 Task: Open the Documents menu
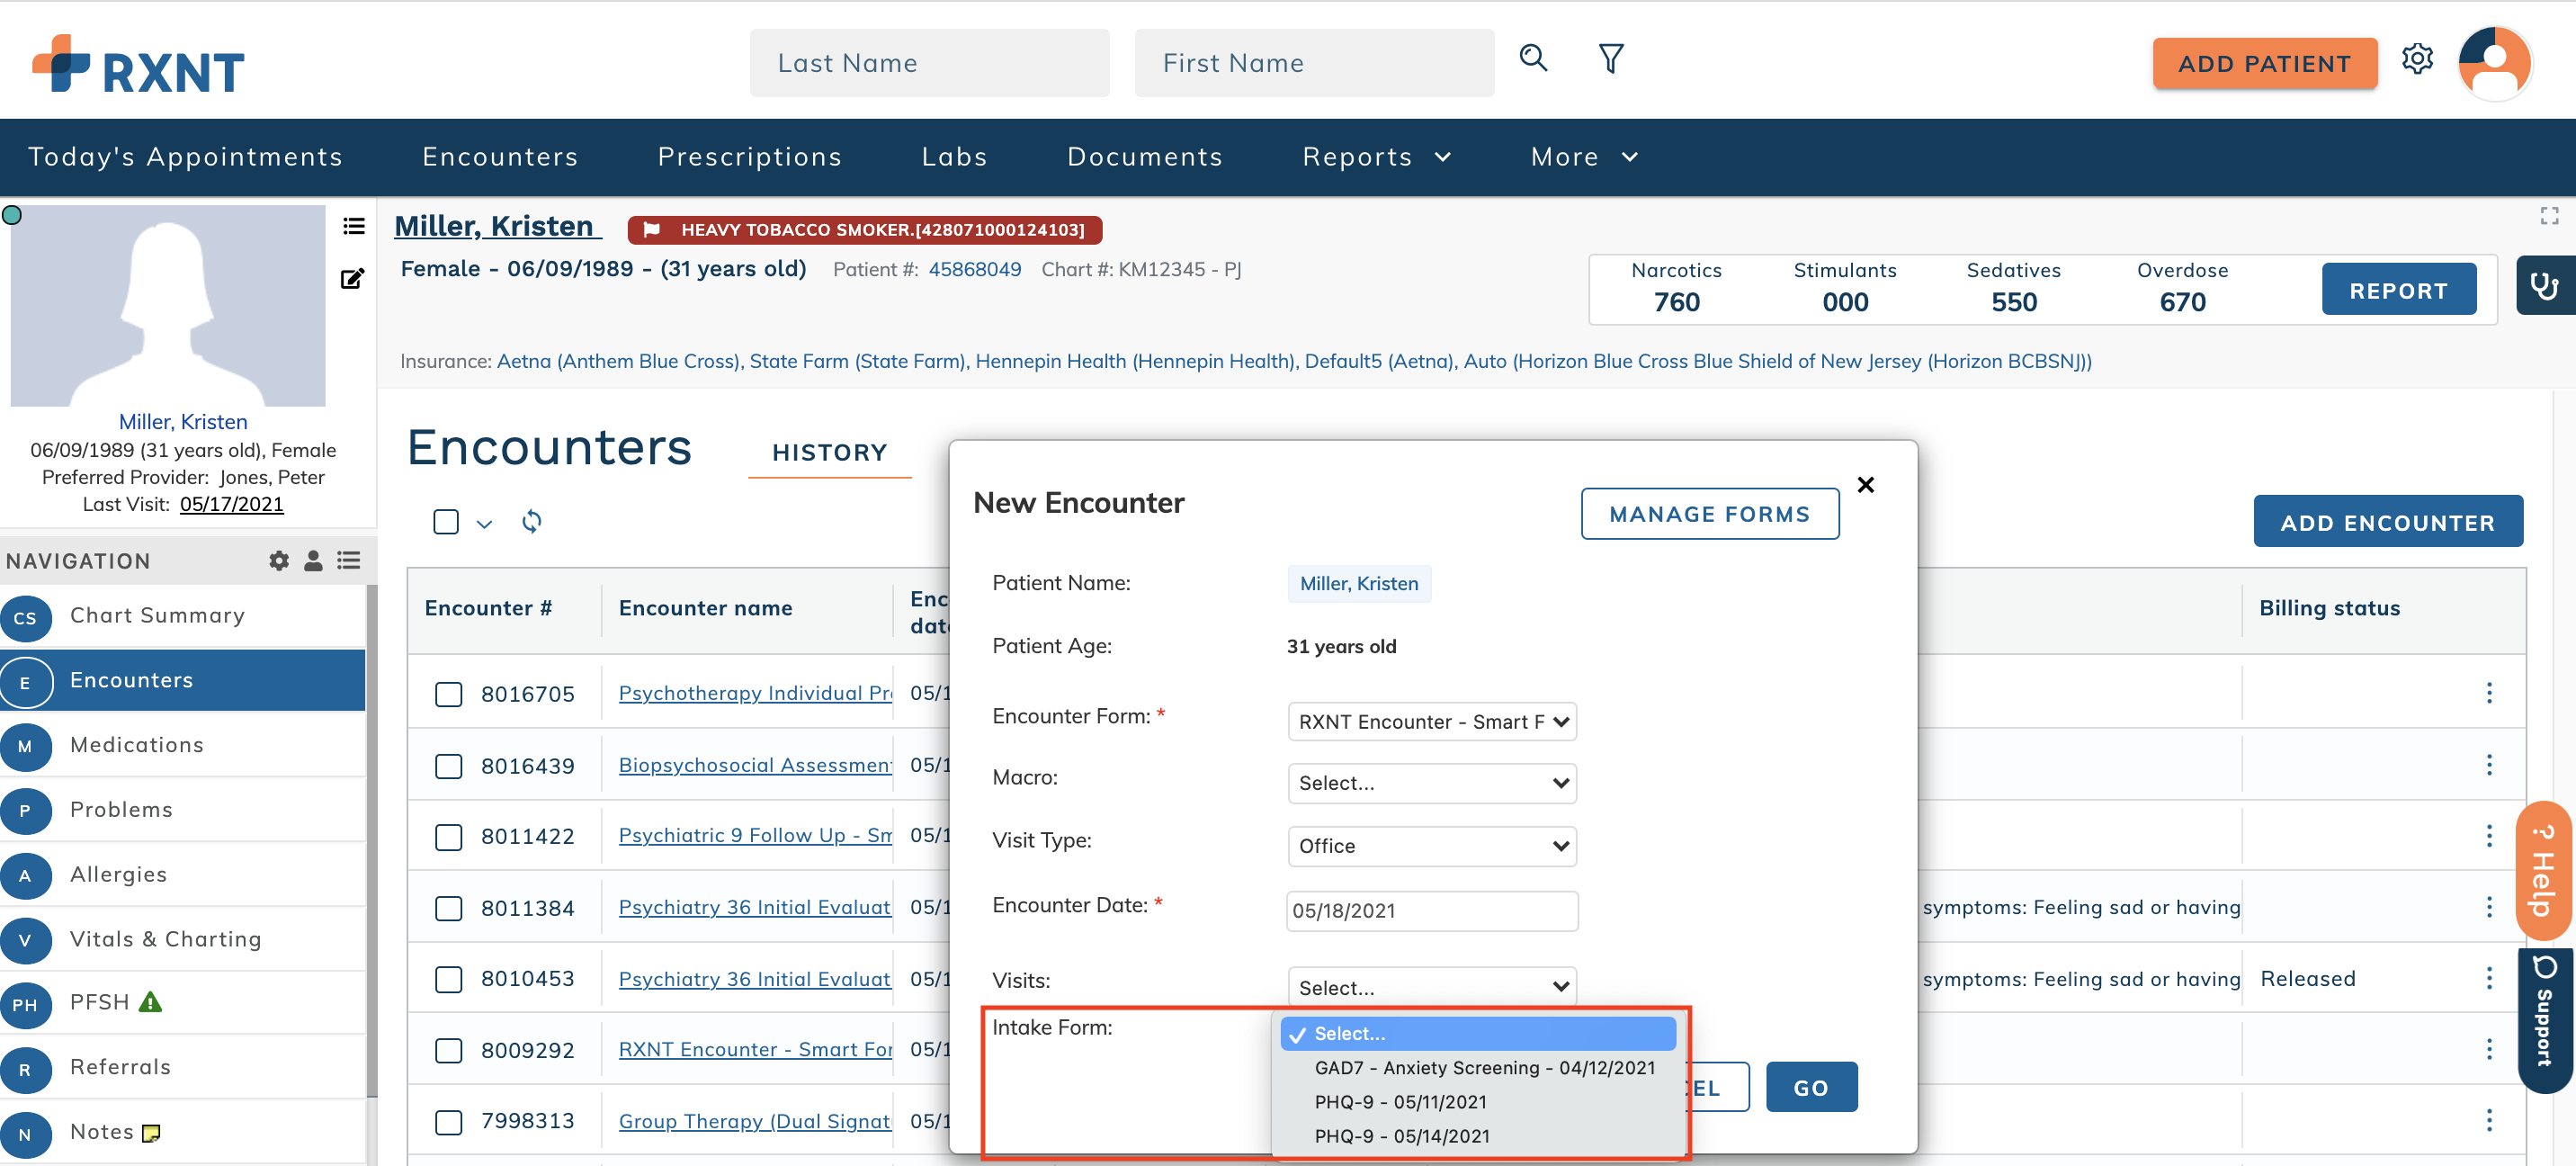1144,157
